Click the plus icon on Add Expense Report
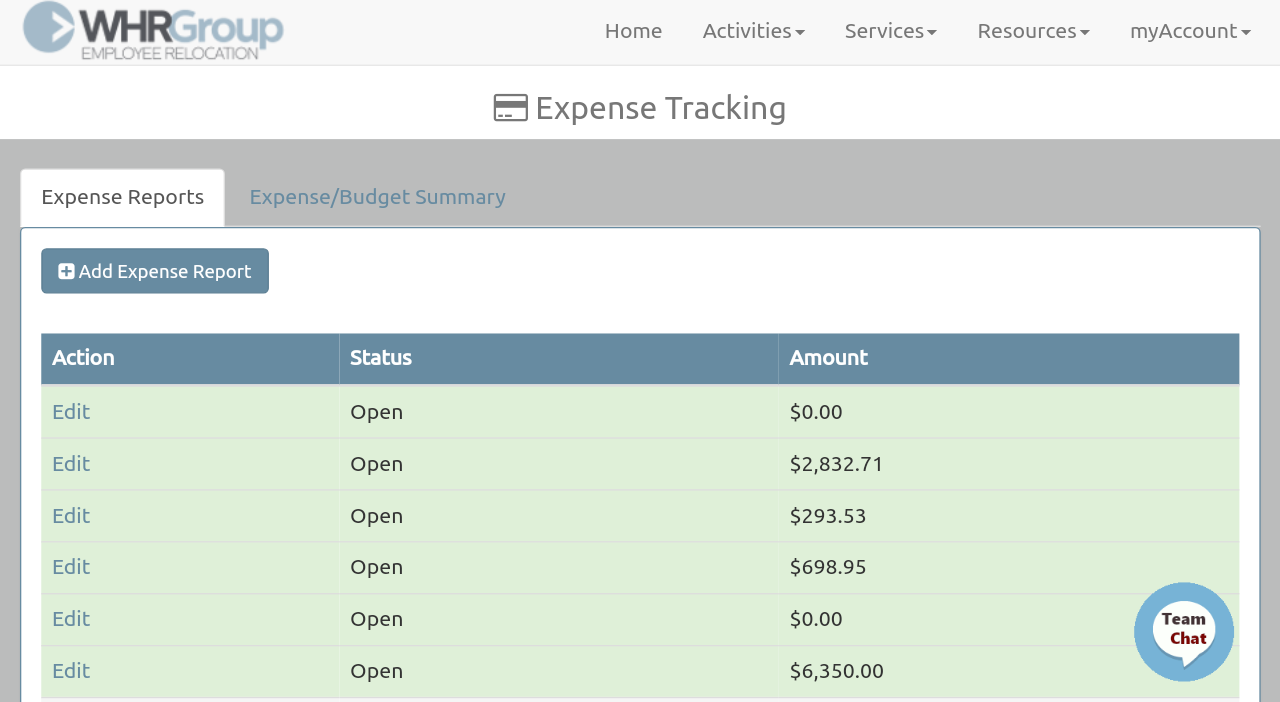The height and width of the screenshot is (702, 1280). [x=66, y=271]
